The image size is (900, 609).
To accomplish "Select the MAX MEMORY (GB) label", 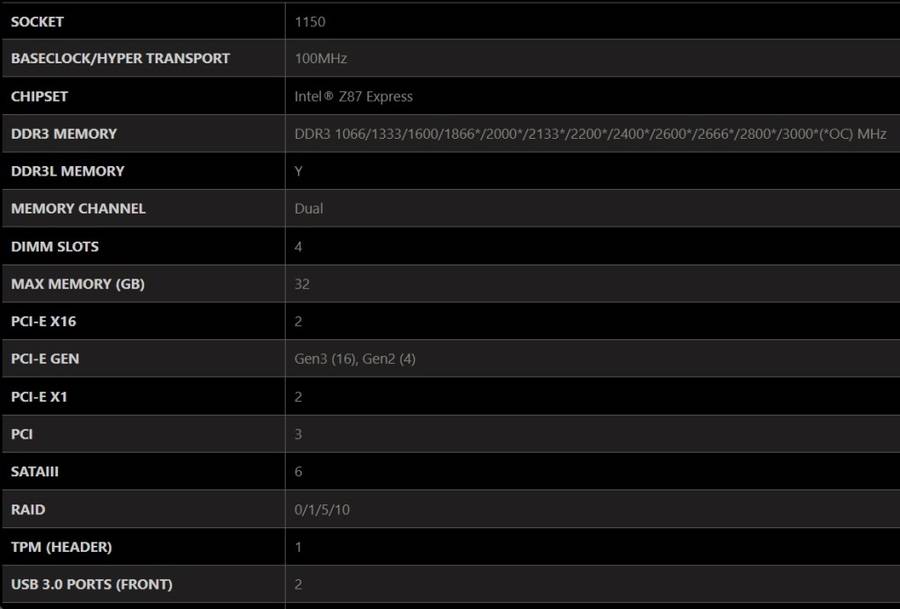I will [x=77, y=284].
